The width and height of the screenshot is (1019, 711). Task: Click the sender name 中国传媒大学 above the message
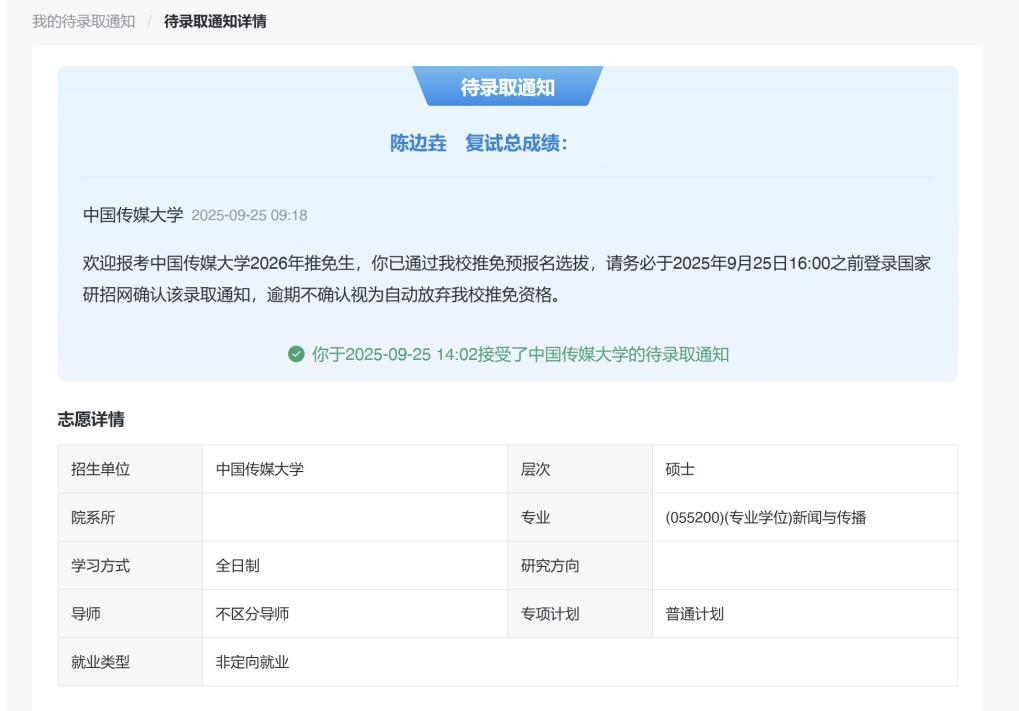(133, 215)
